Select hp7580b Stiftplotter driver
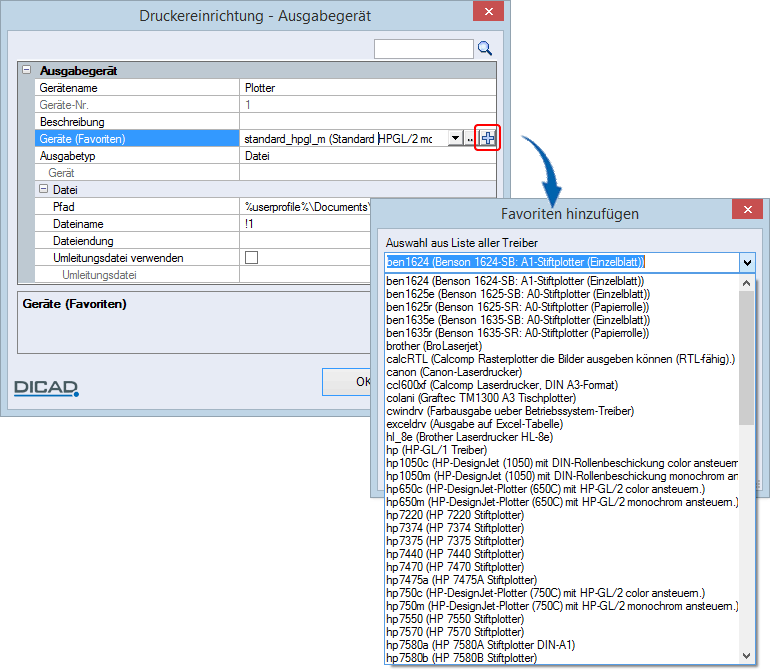 tap(562, 658)
